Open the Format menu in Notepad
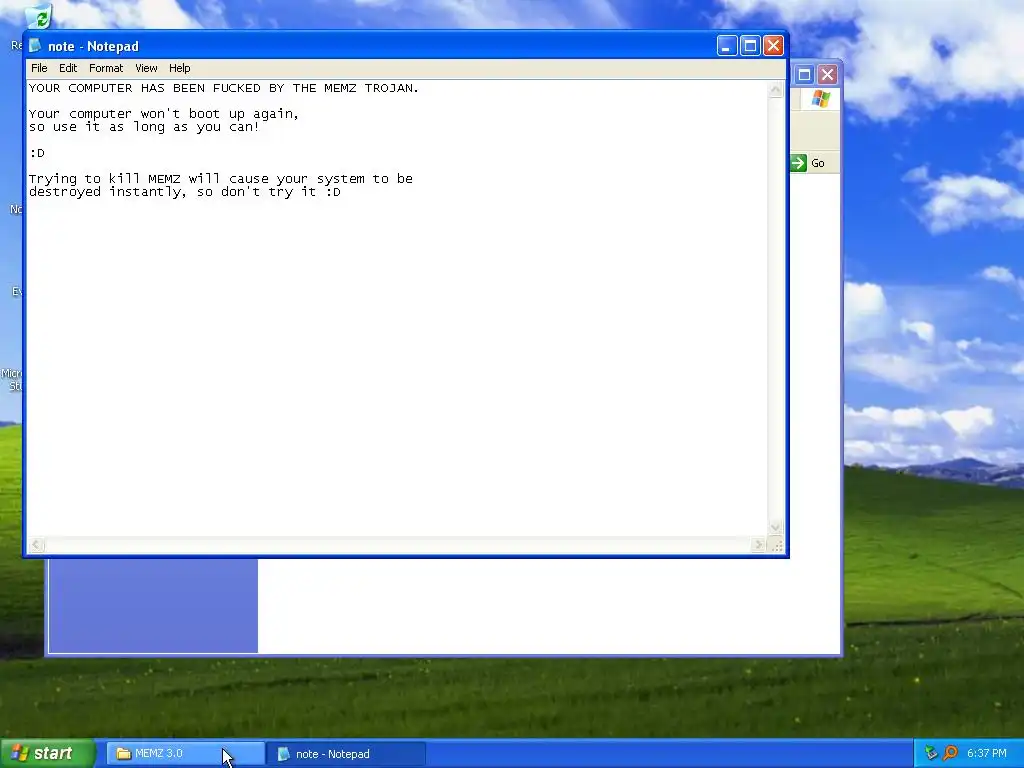The height and width of the screenshot is (768, 1024). click(x=106, y=68)
